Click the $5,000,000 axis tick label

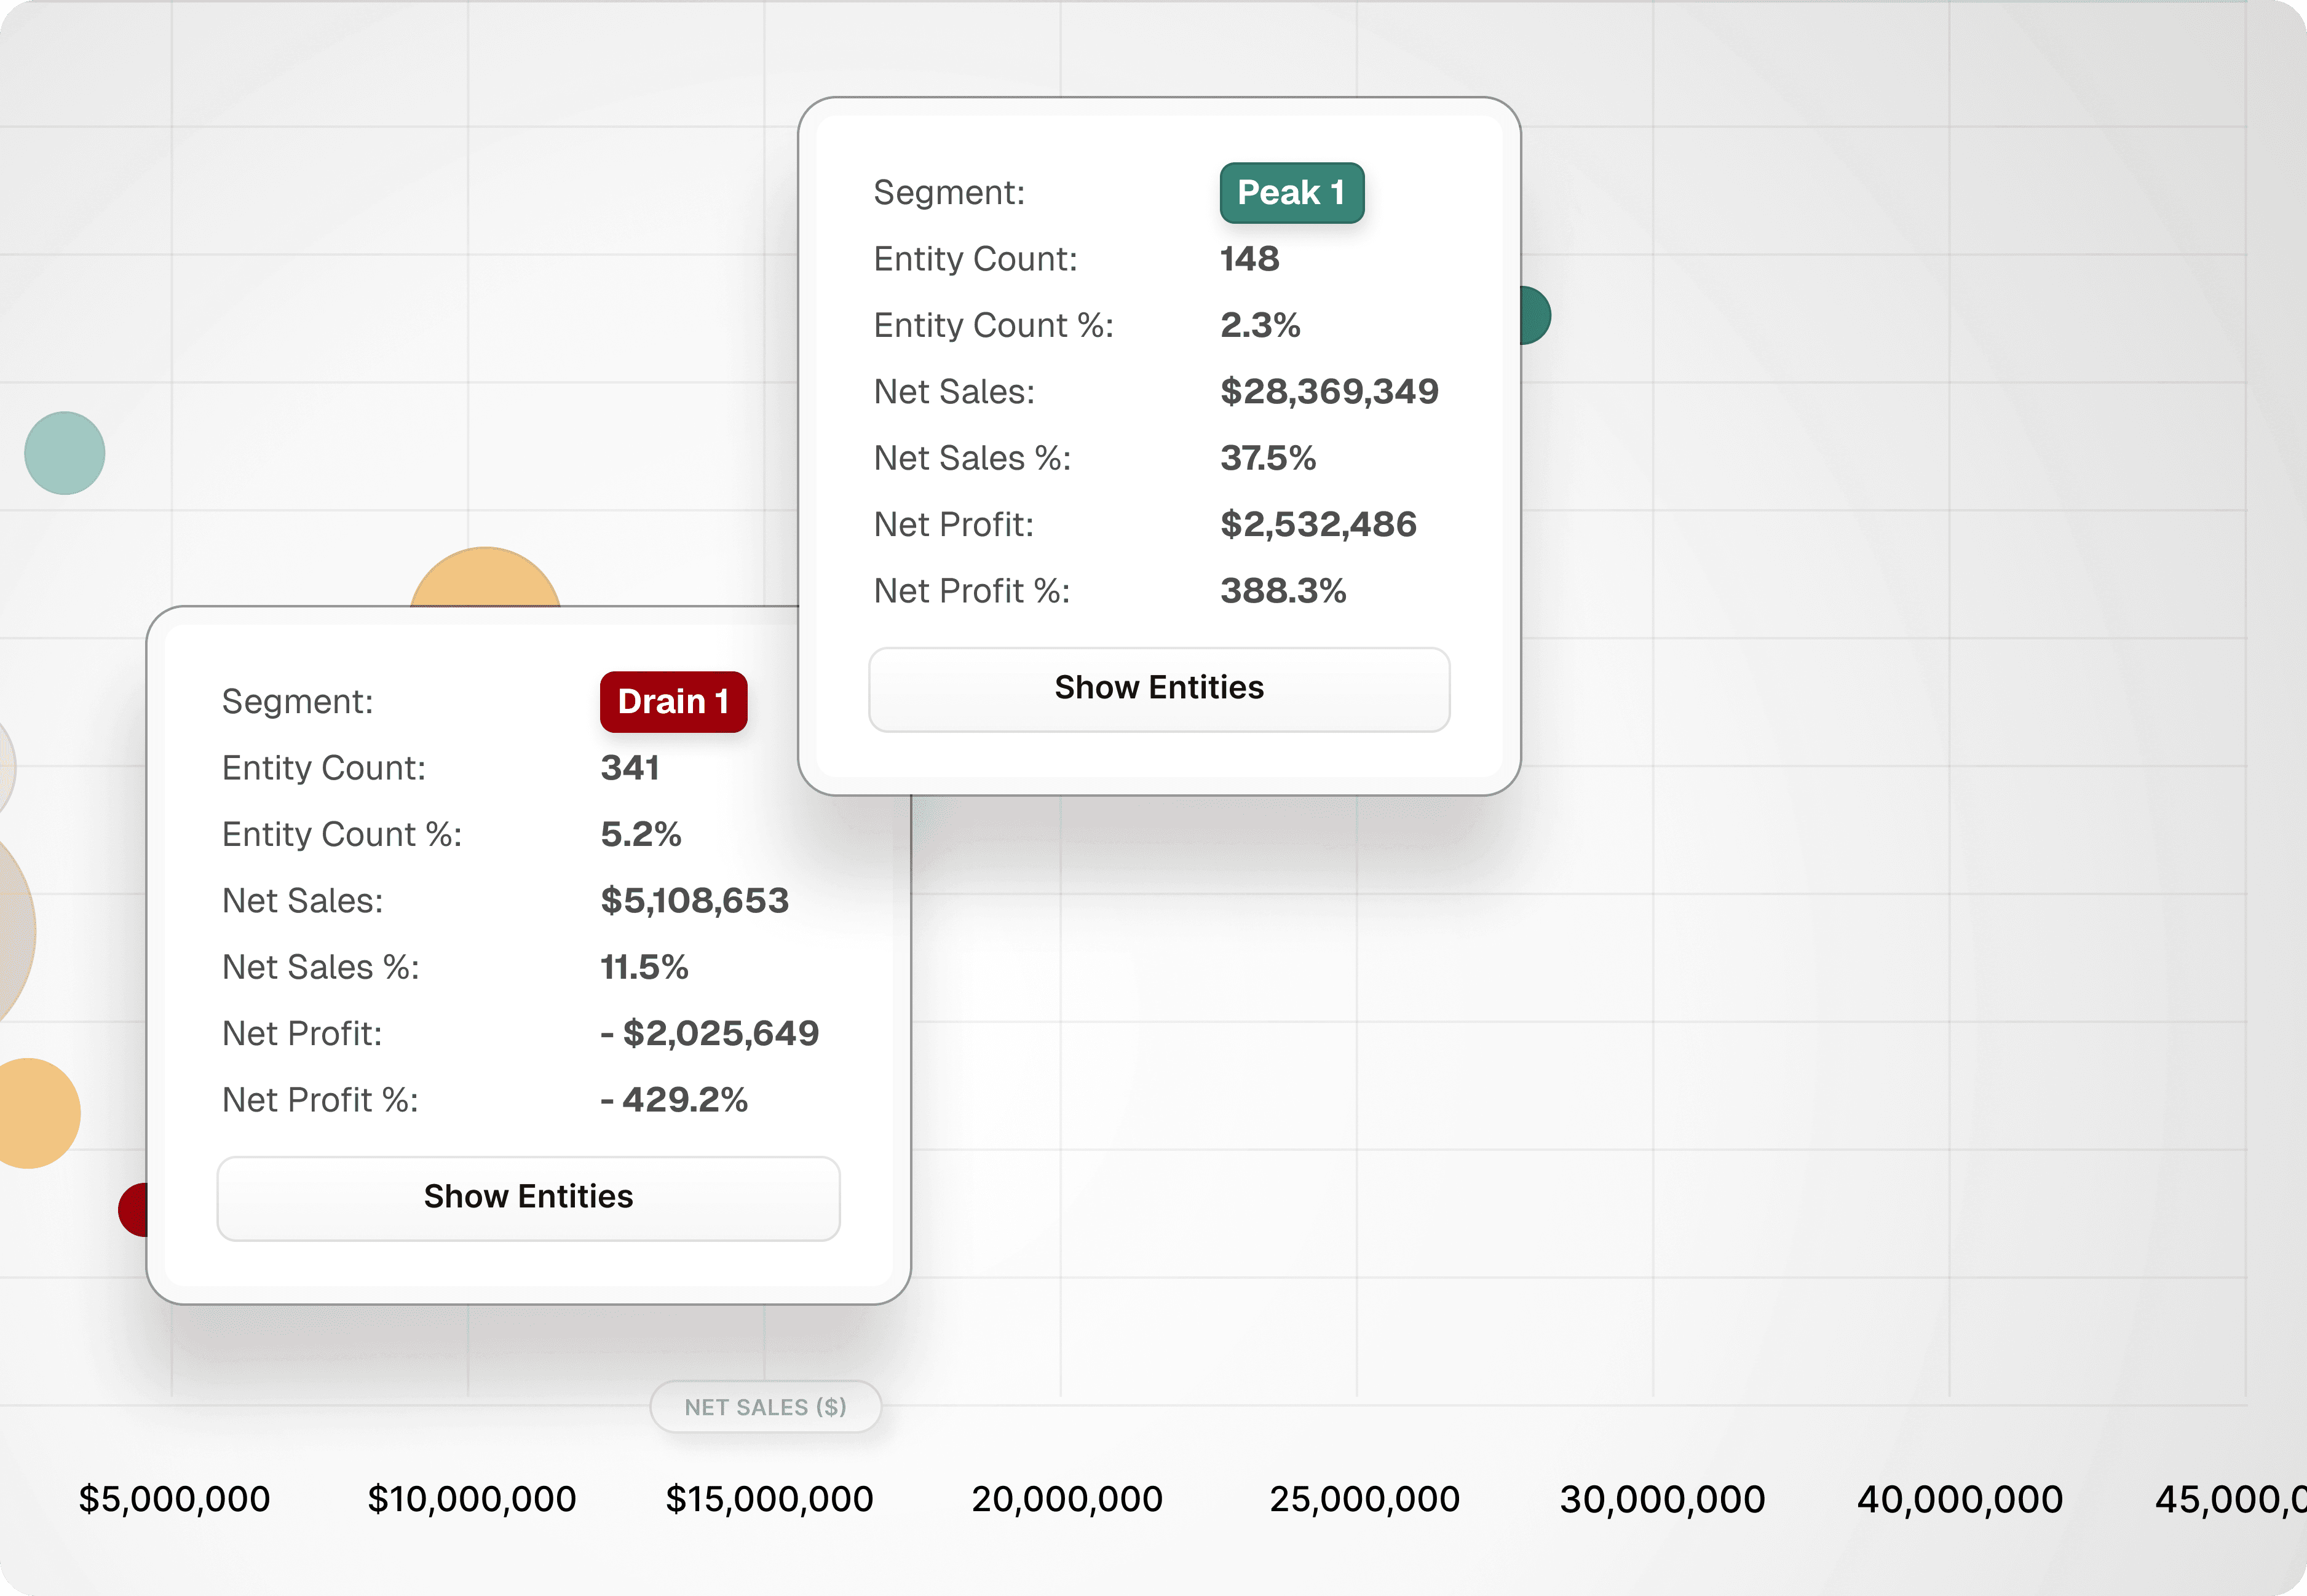[x=175, y=1499]
